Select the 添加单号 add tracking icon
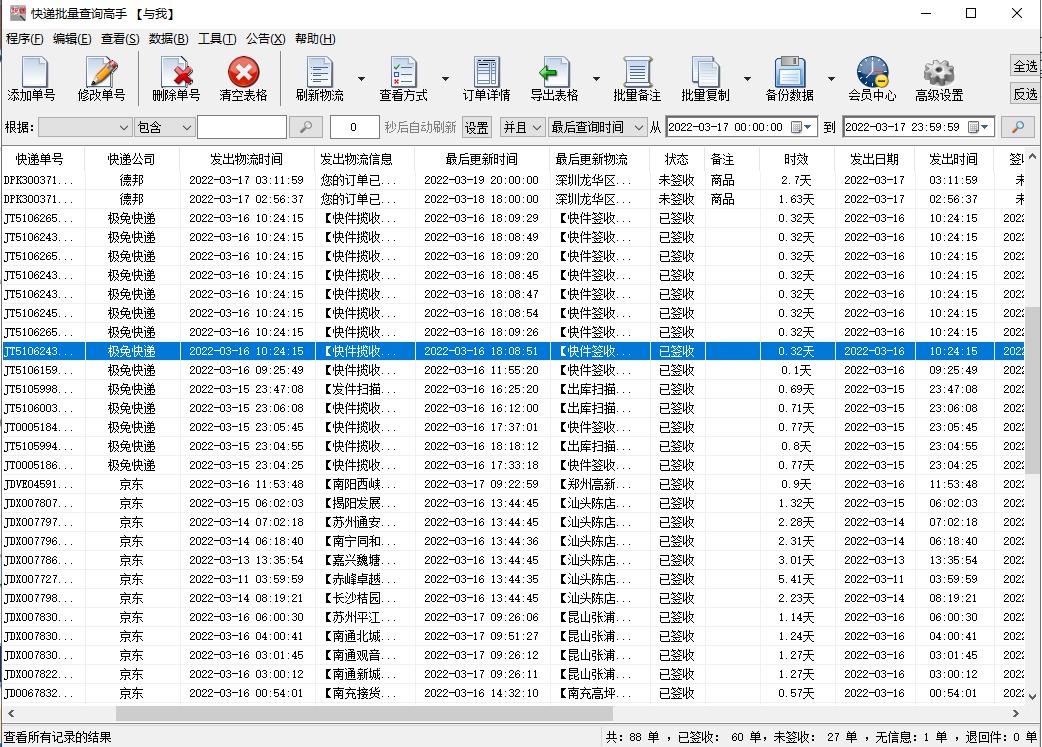 pos(33,78)
